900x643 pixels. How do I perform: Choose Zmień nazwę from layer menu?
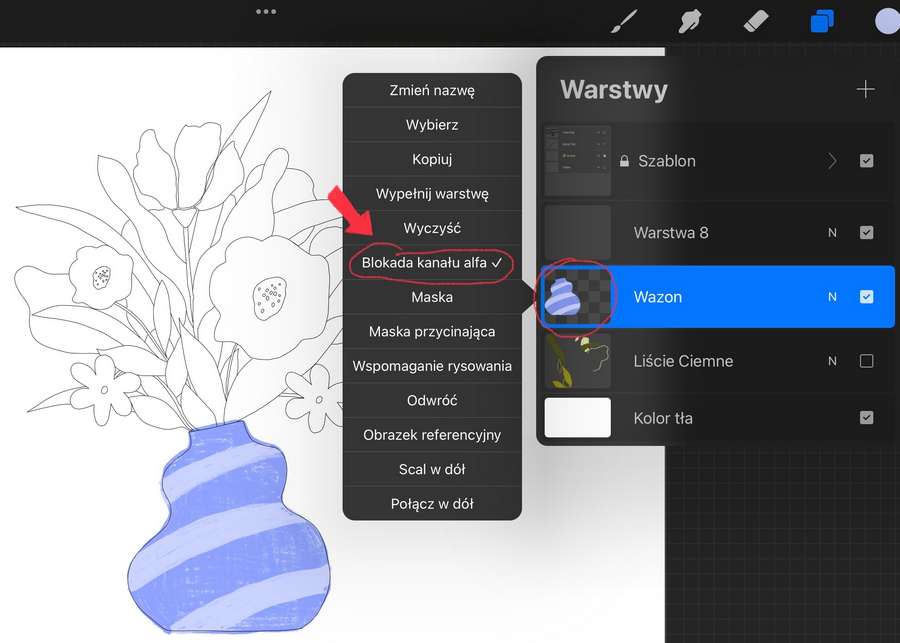pyautogui.click(x=432, y=90)
